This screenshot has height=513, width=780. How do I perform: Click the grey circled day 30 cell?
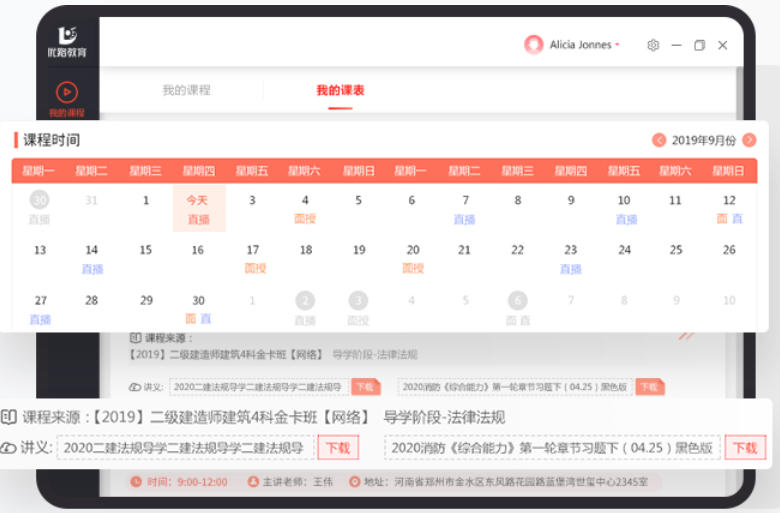coord(39,209)
